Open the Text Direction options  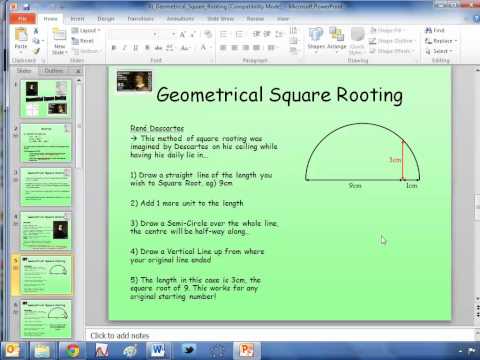point(293,31)
